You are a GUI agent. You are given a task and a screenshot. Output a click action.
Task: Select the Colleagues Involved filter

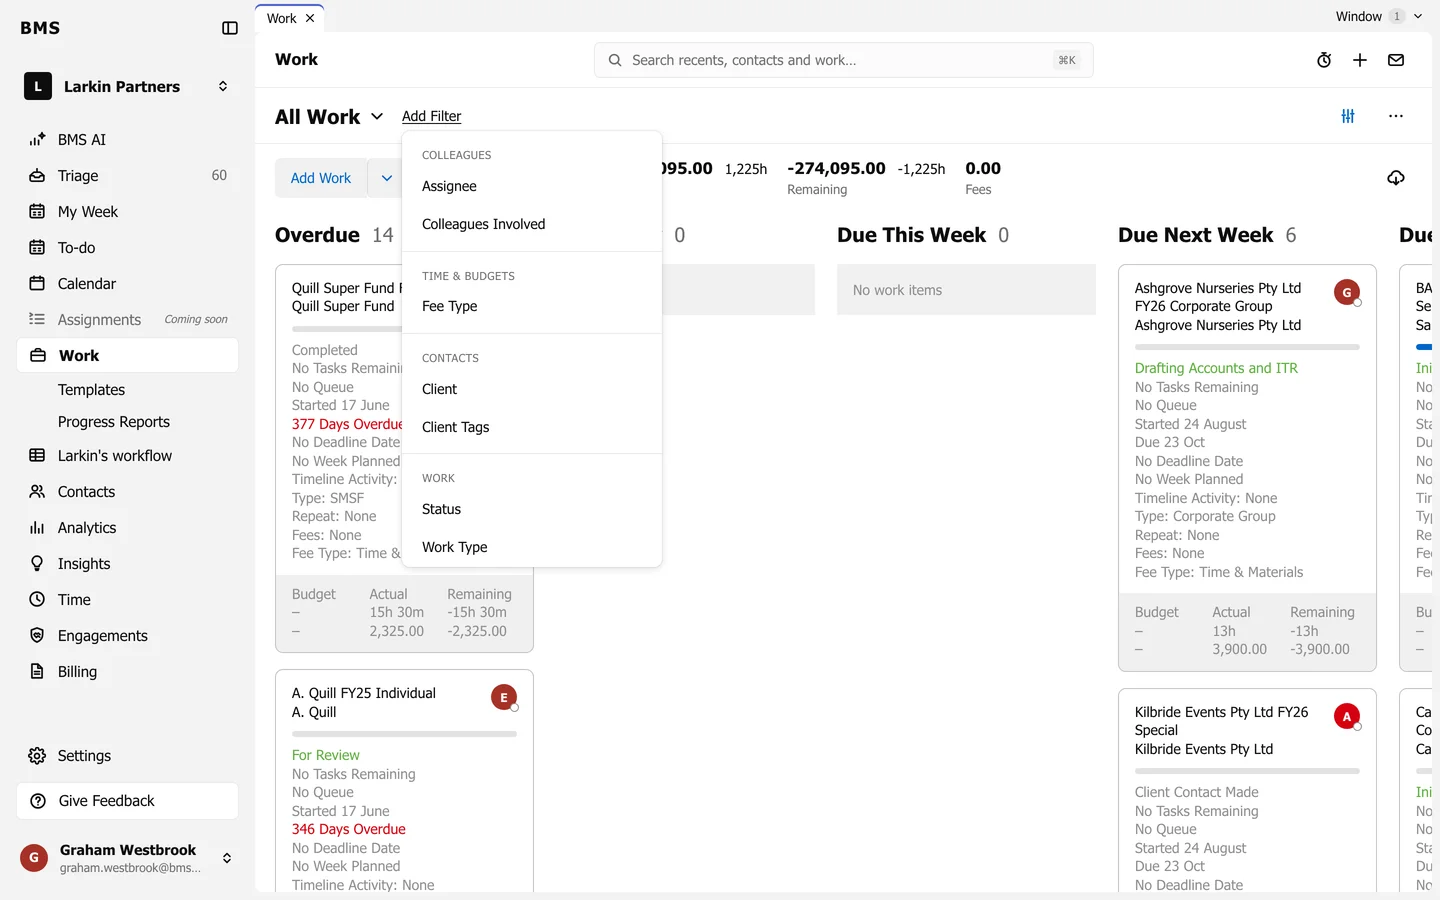(532, 225)
